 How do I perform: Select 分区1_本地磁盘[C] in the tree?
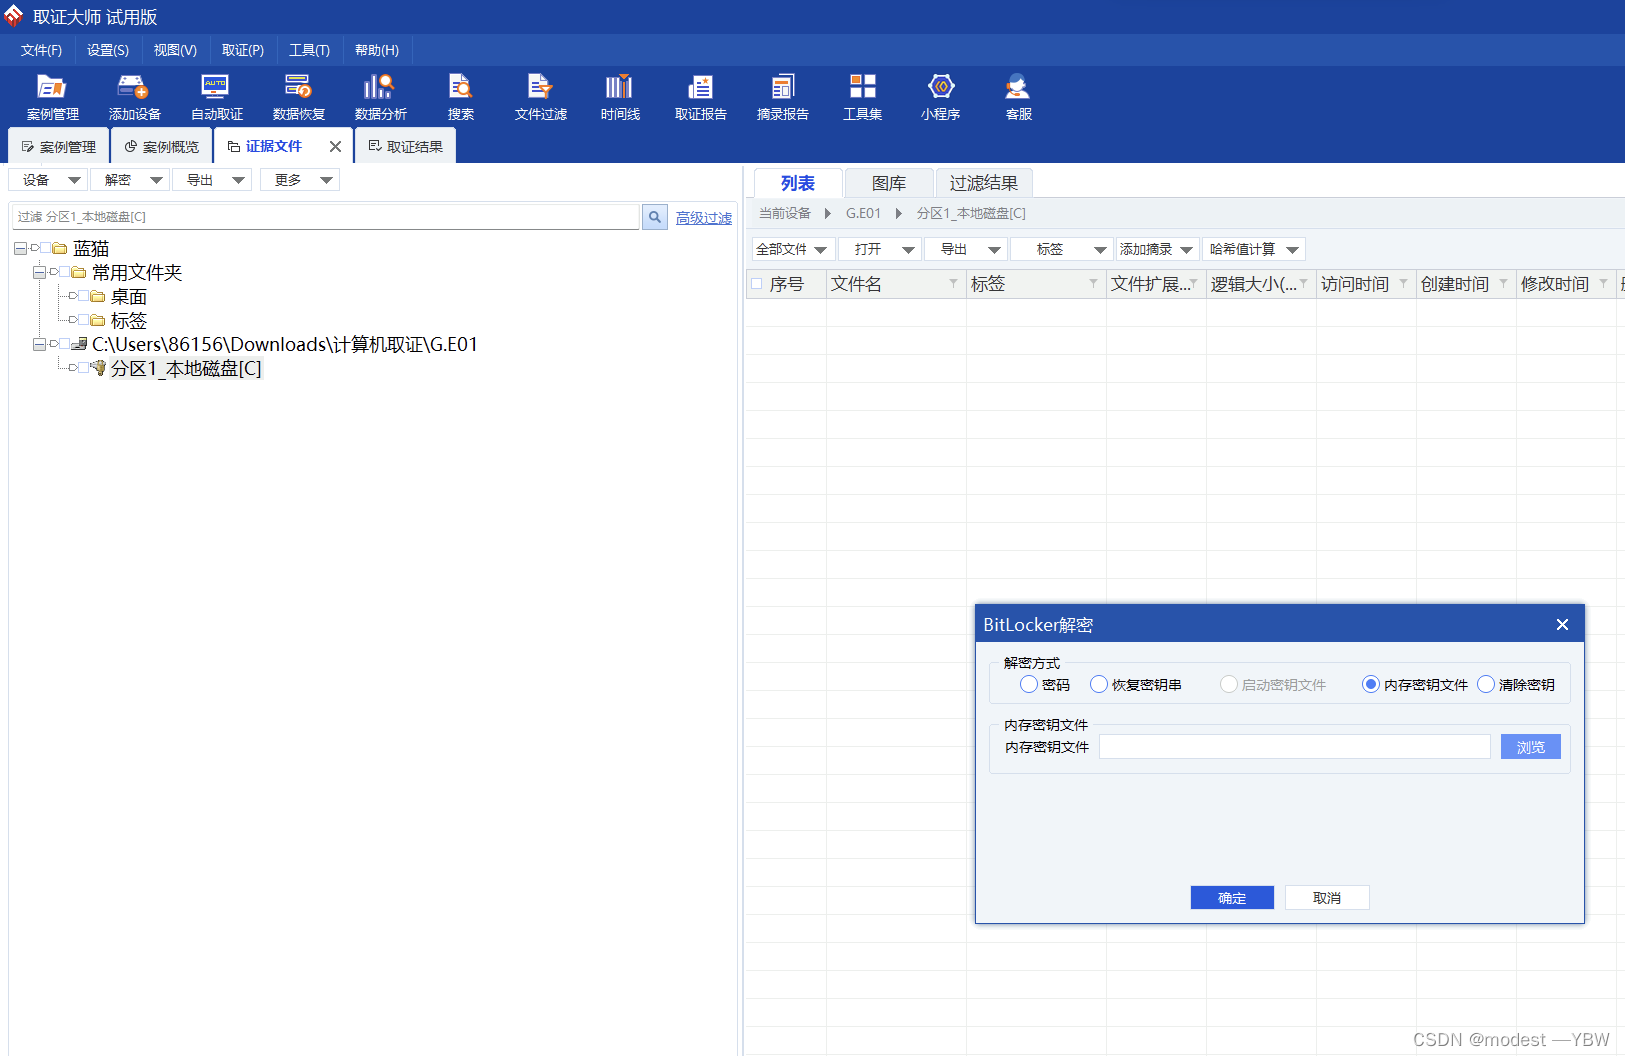click(186, 369)
